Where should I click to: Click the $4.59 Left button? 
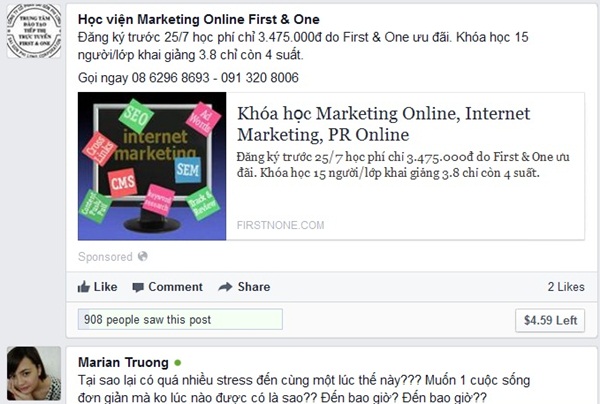coord(550,320)
